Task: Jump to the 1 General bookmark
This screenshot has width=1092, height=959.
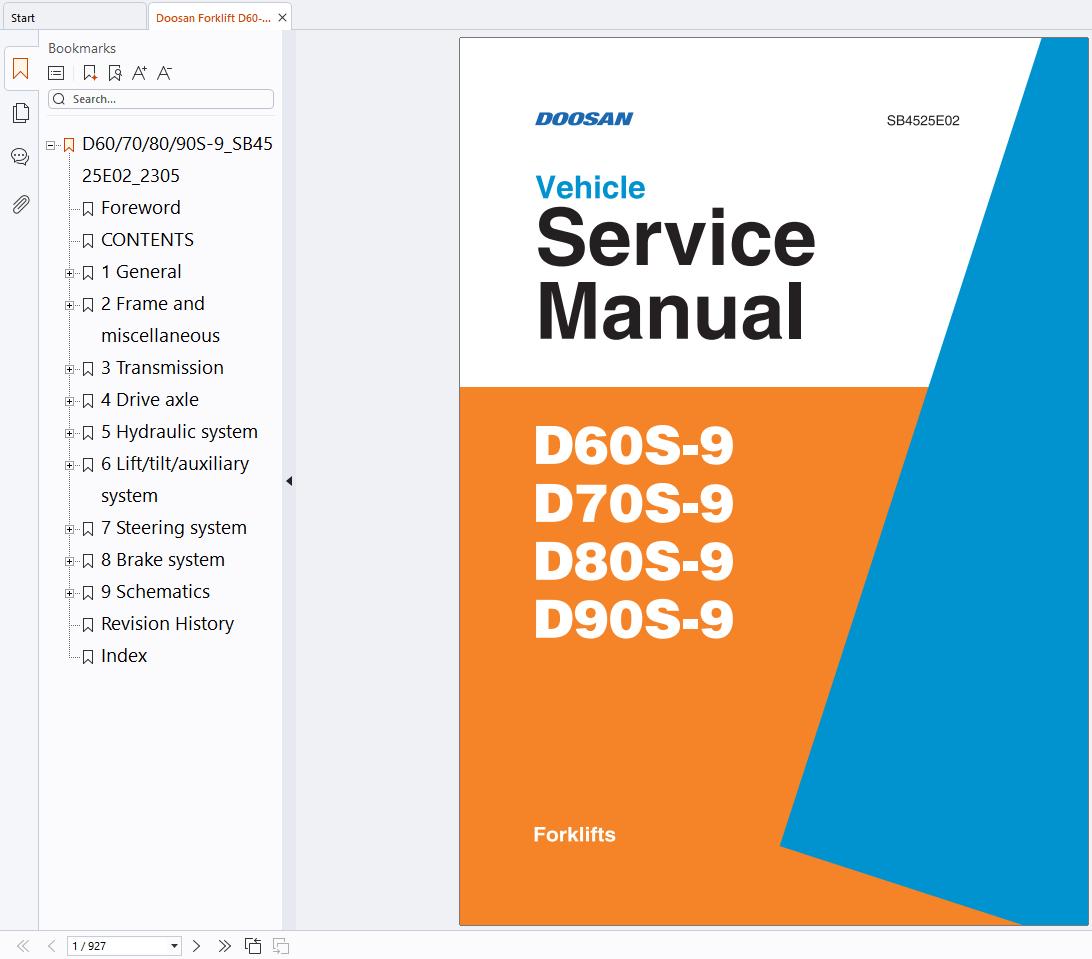Action: click(141, 272)
